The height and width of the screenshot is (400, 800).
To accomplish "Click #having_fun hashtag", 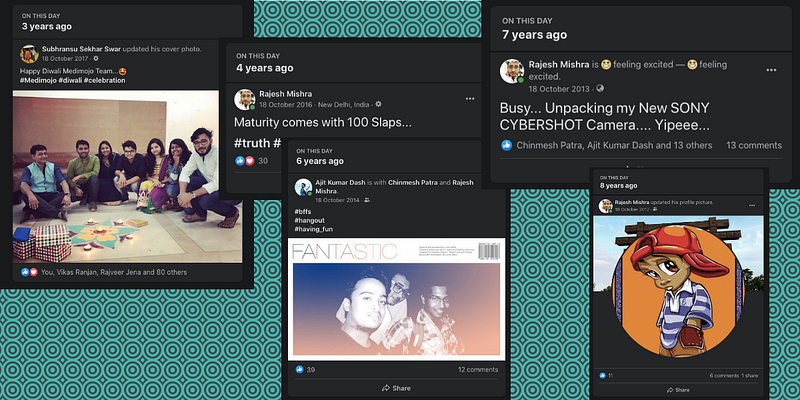I will coord(313,229).
